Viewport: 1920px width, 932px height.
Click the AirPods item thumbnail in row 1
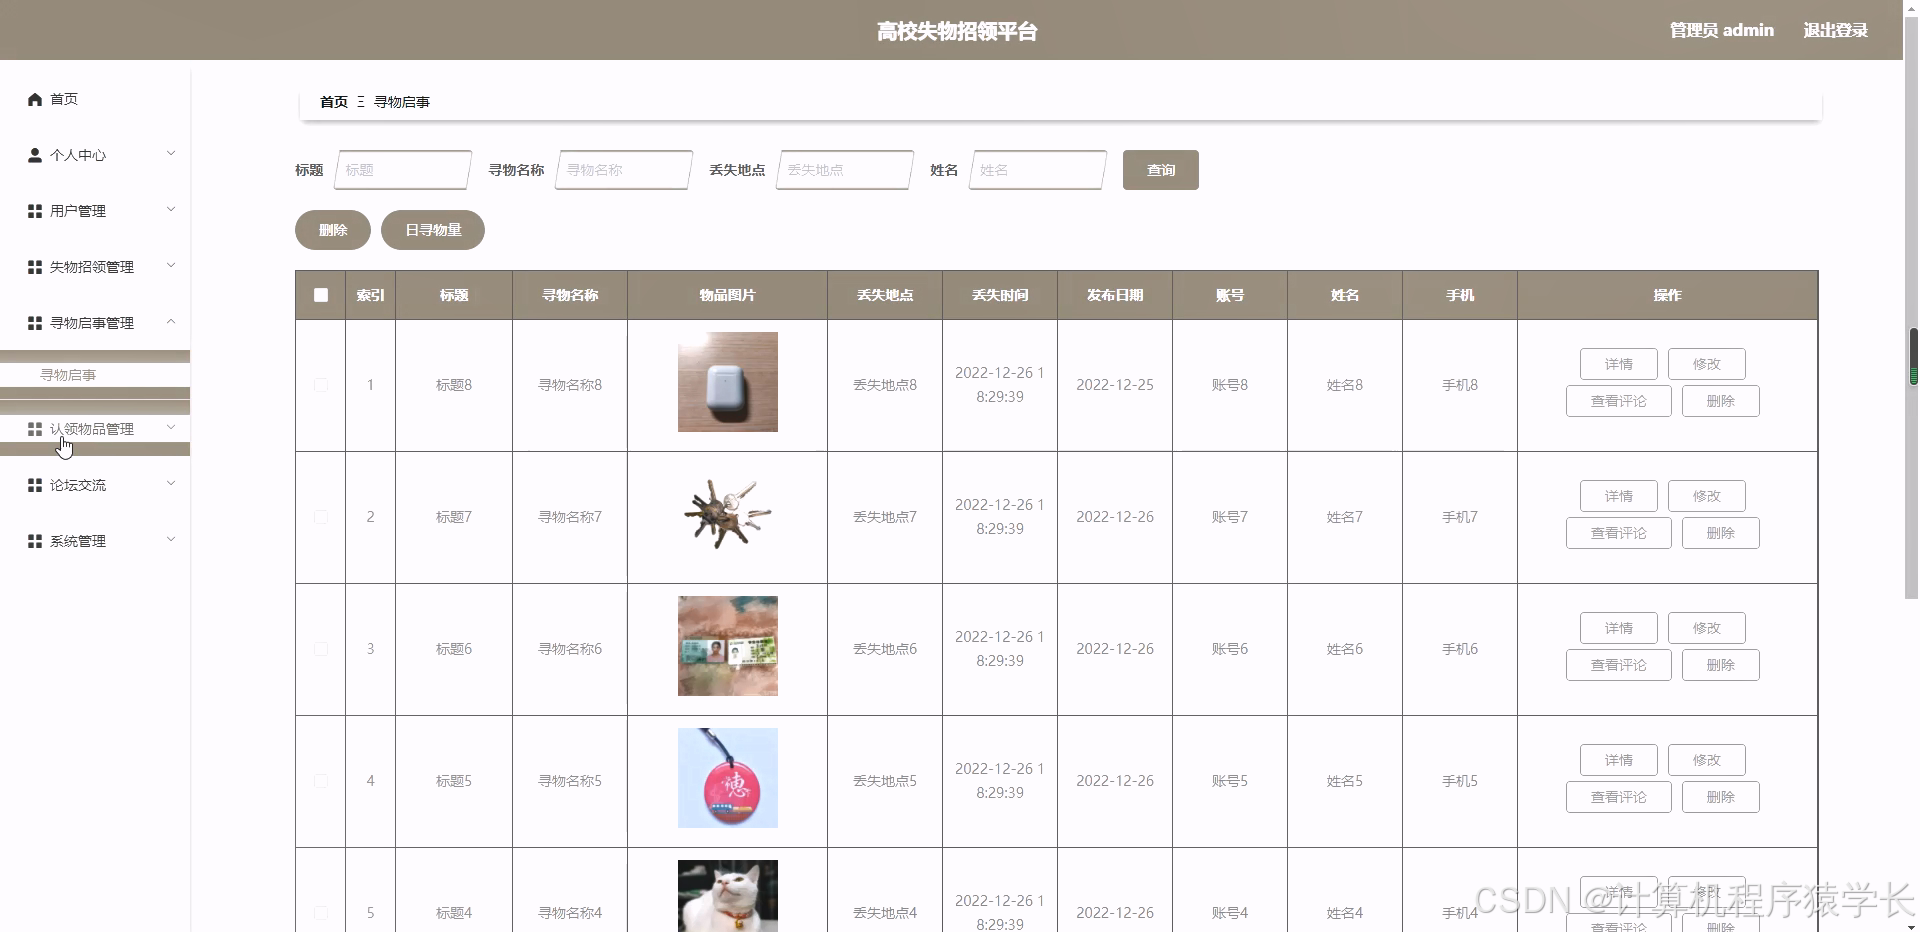727,382
